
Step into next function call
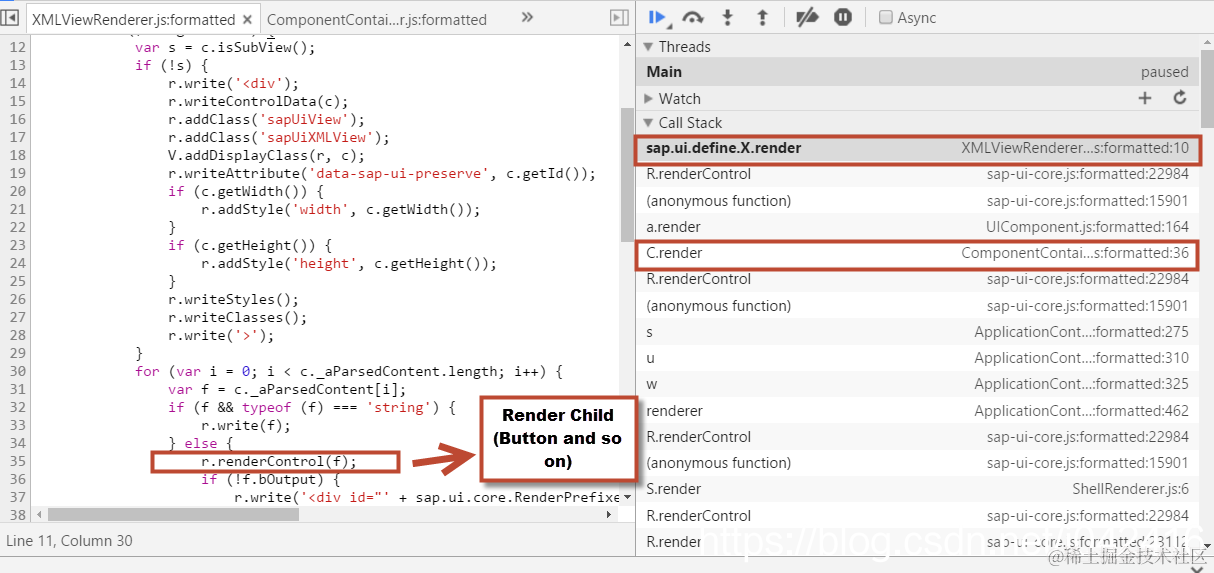[x=728, y=17]
